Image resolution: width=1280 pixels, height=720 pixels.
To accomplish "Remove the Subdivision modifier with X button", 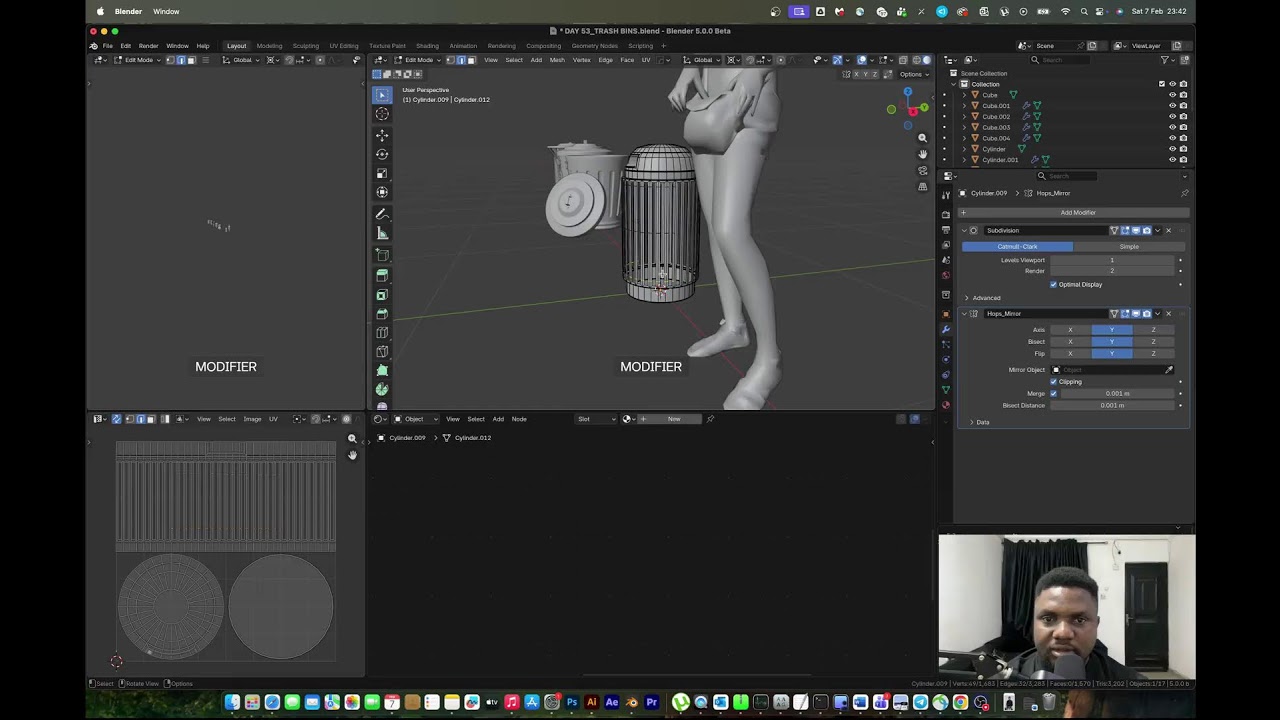I will (1168, 231).
